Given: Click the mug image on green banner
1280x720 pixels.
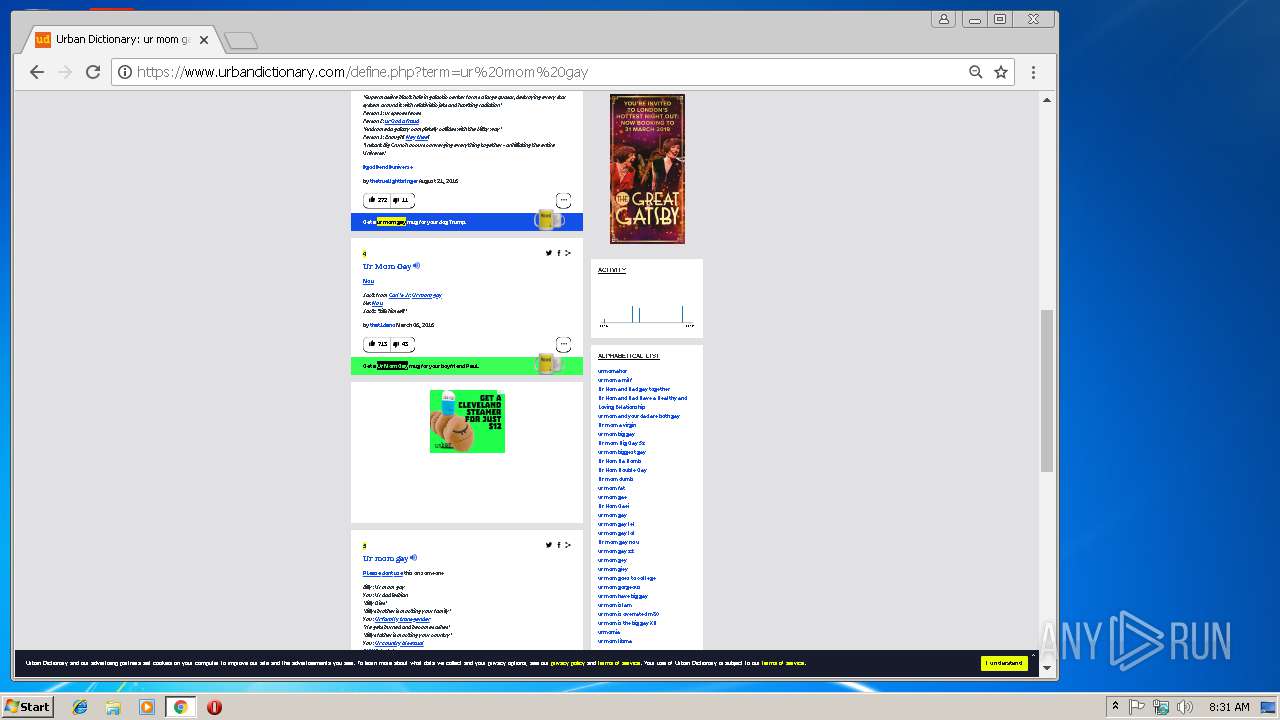Looking at the screenshot, I should tap(548, 363).
